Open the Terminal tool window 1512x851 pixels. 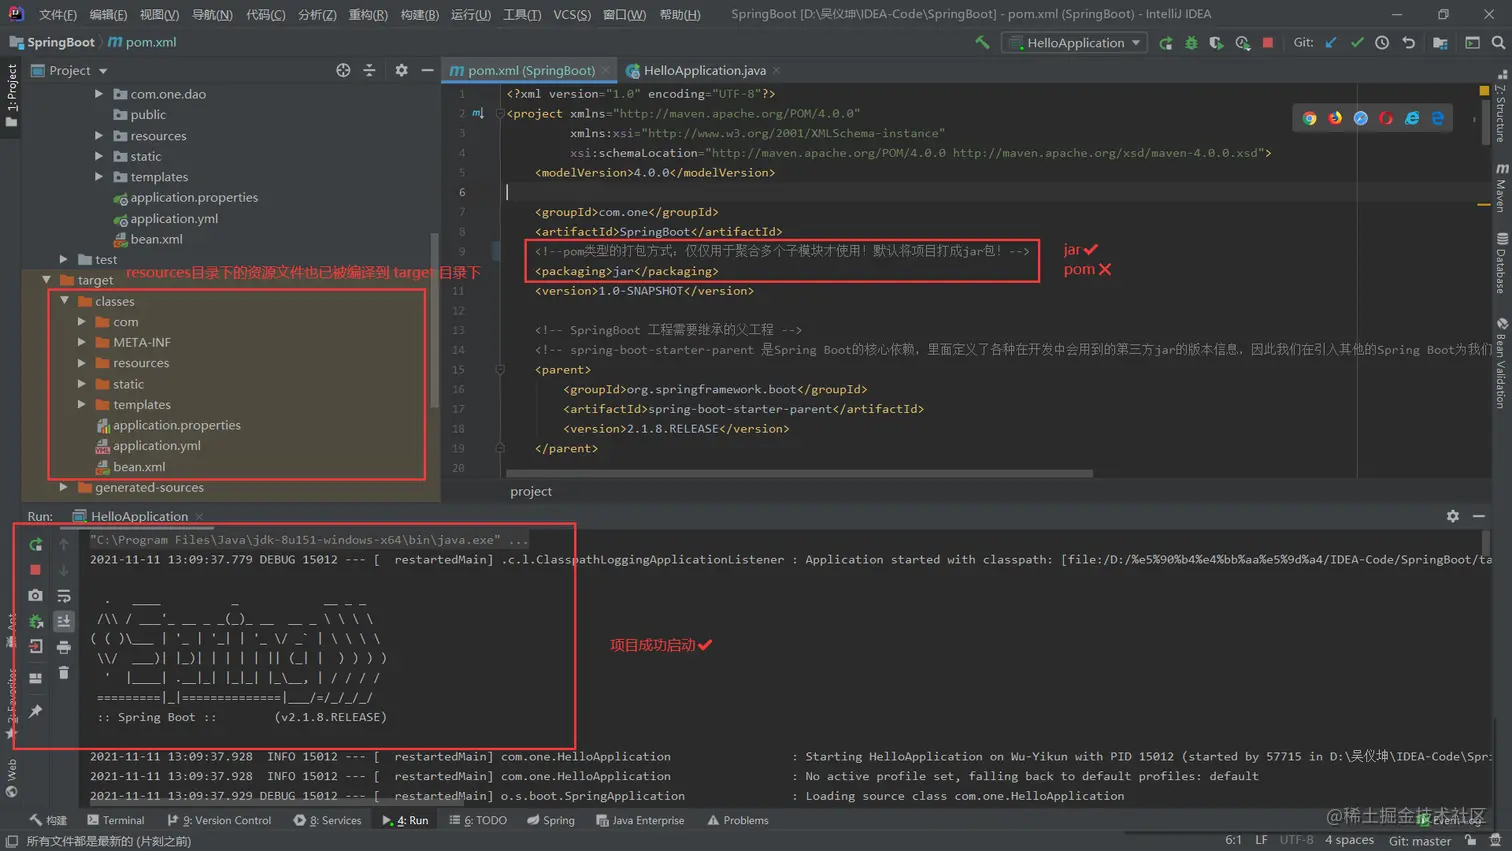pyautogui.click(x=115, y=820)
